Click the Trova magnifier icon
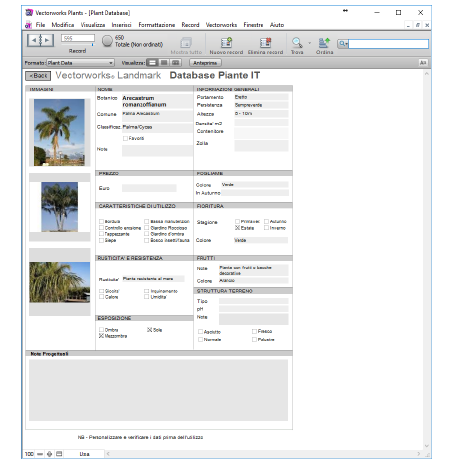The width and height of the screenshot is (451, 463). 297,43
